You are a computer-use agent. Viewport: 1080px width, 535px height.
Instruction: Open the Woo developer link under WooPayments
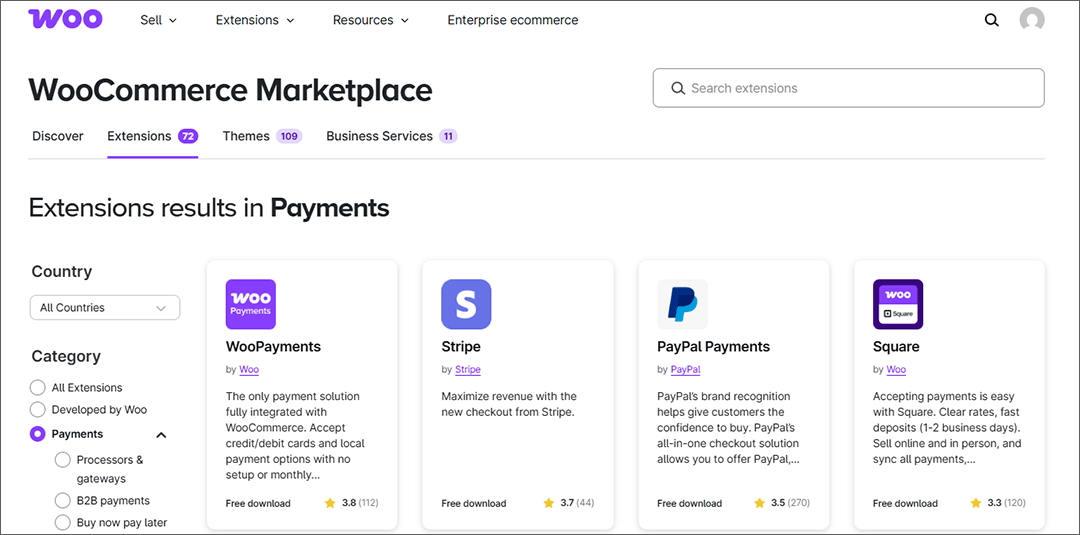(x=249, y=370)
